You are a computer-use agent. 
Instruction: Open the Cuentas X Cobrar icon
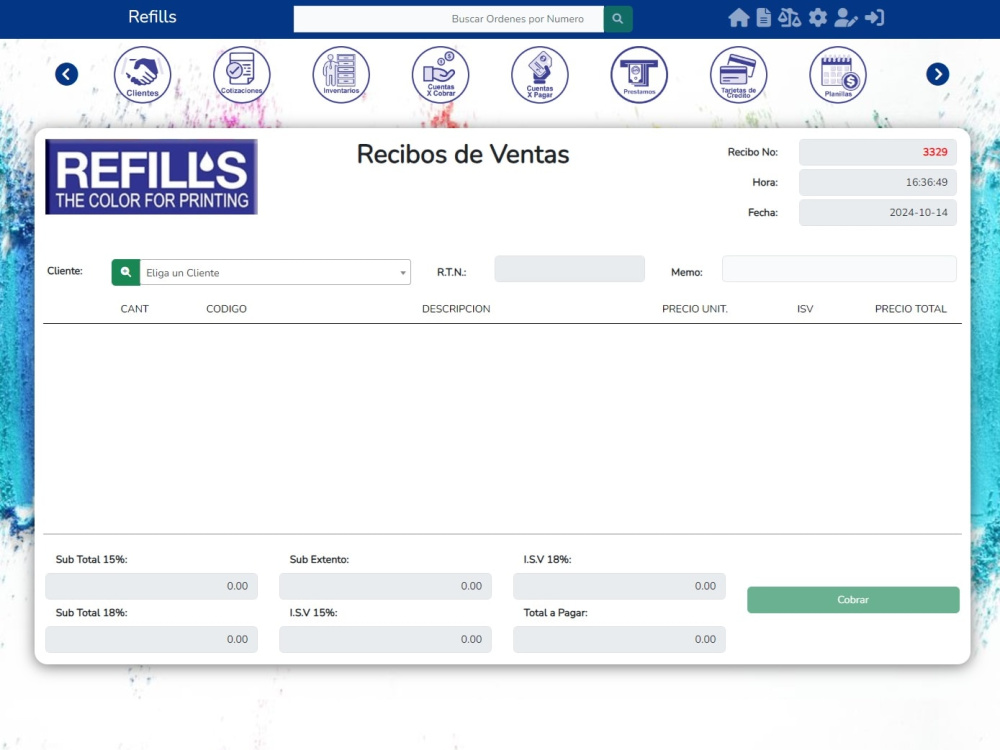(440, 75)
